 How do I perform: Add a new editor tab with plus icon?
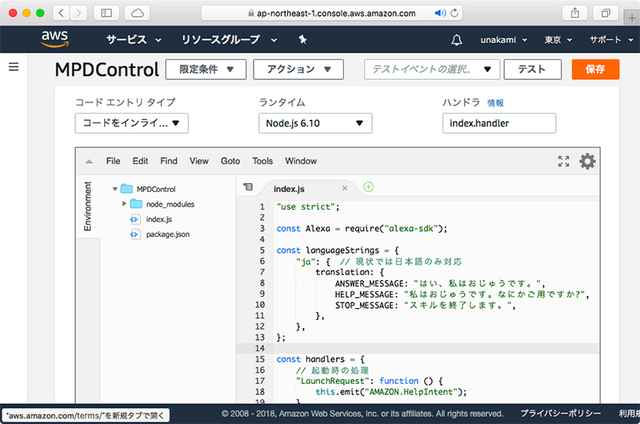[x=369, y=187]
